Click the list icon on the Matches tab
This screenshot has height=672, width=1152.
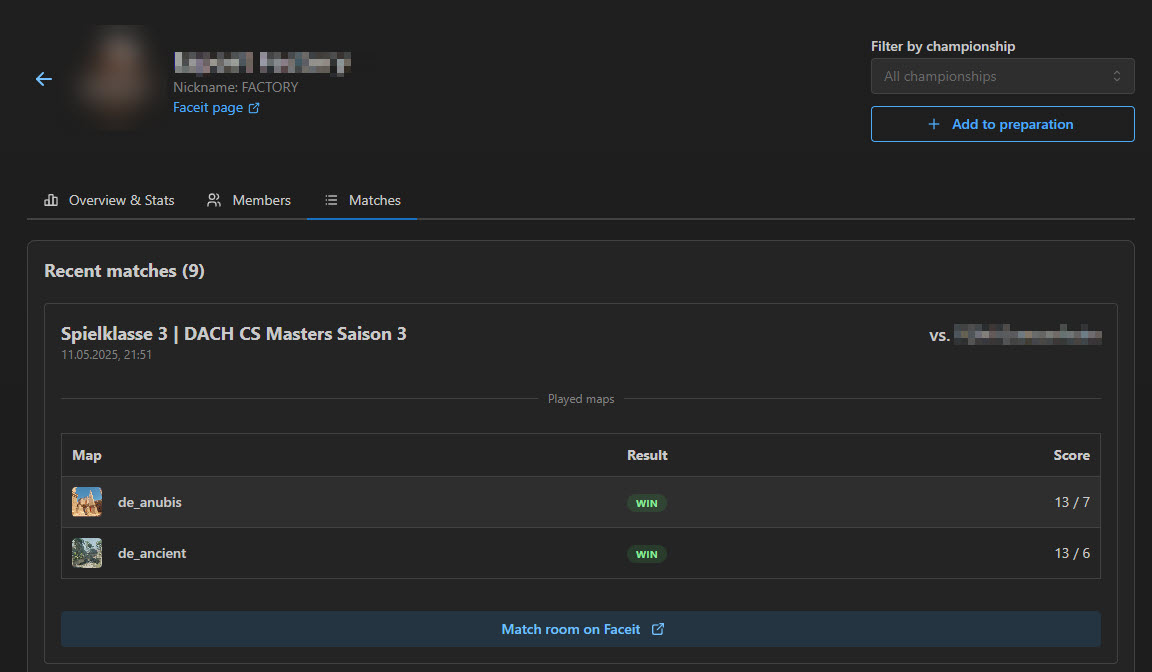tap(330, 200)
